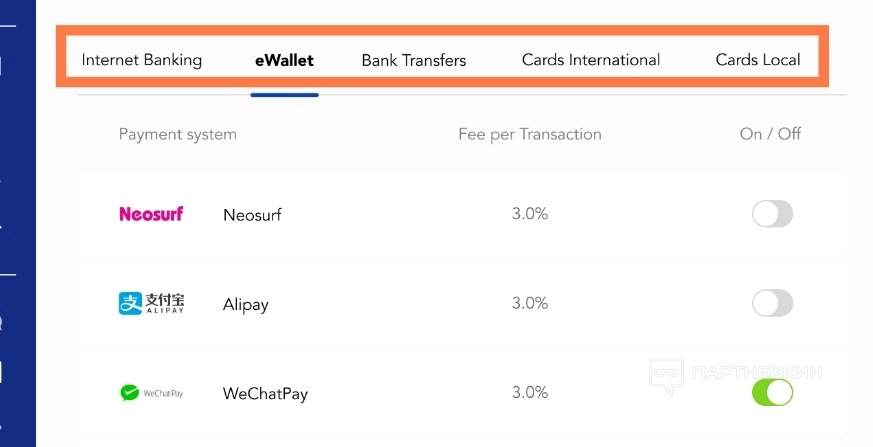873x447 pixels.
Task: Click the On / Off column header
Action: pos(770,134)
